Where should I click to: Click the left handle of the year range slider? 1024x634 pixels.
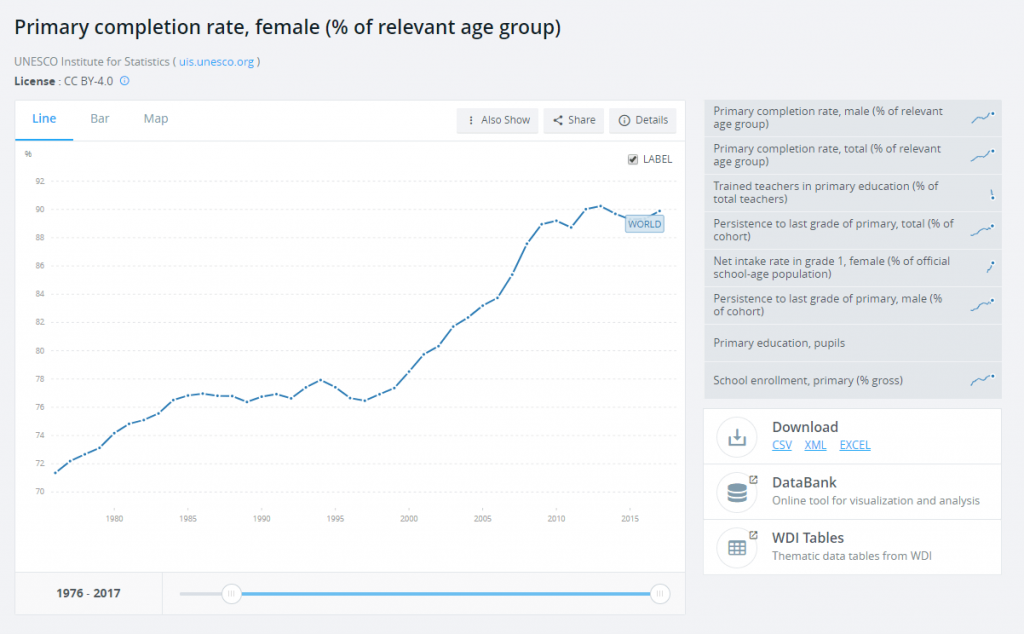click(x=231, y=594)
